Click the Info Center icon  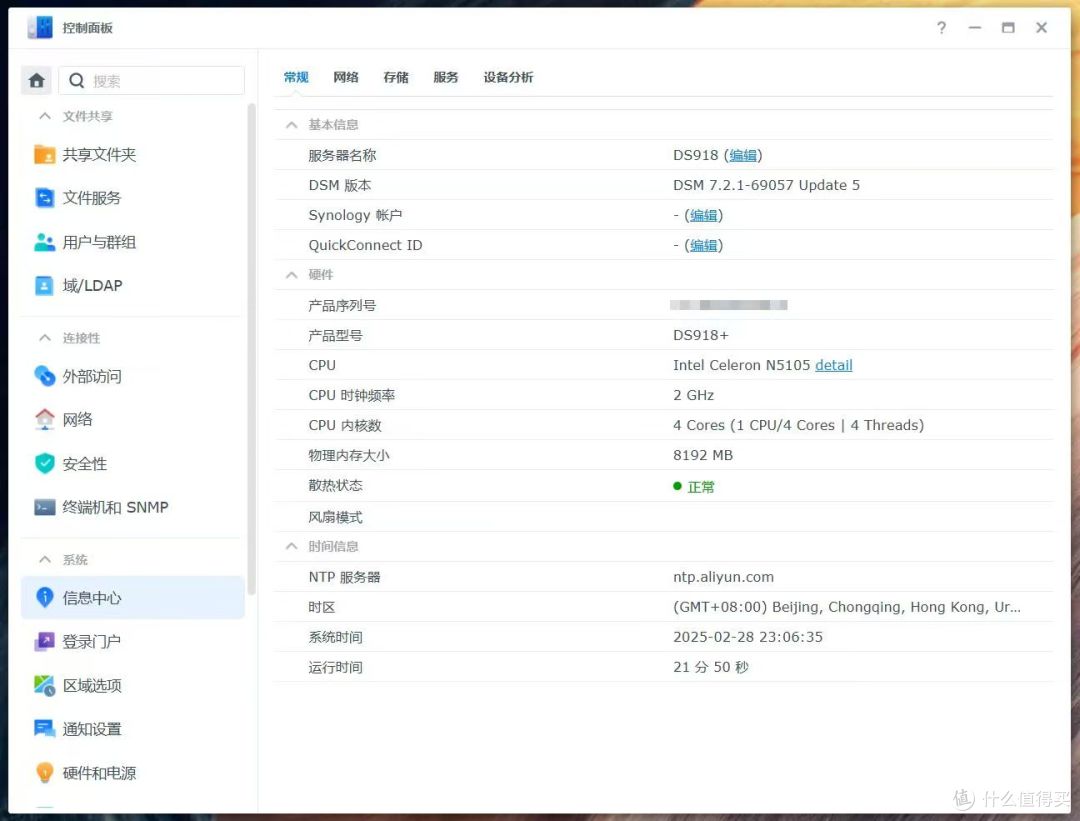point(45,597)
